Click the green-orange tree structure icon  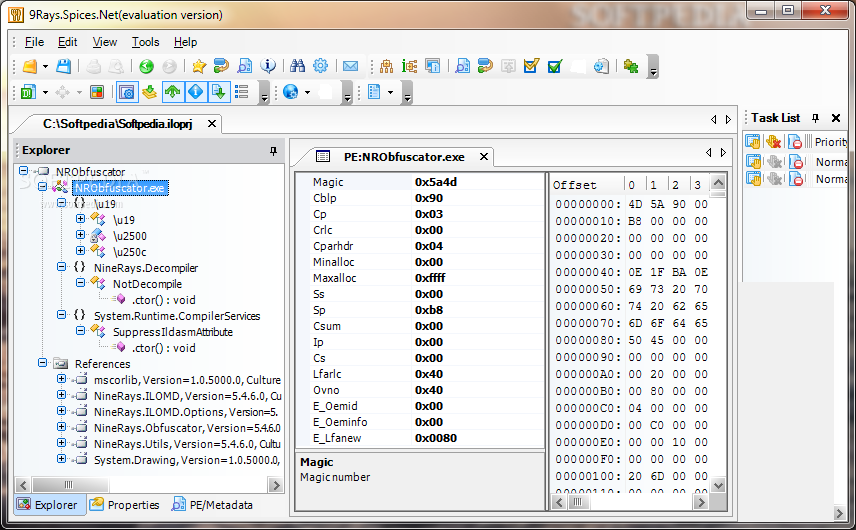tap(409, 67)
